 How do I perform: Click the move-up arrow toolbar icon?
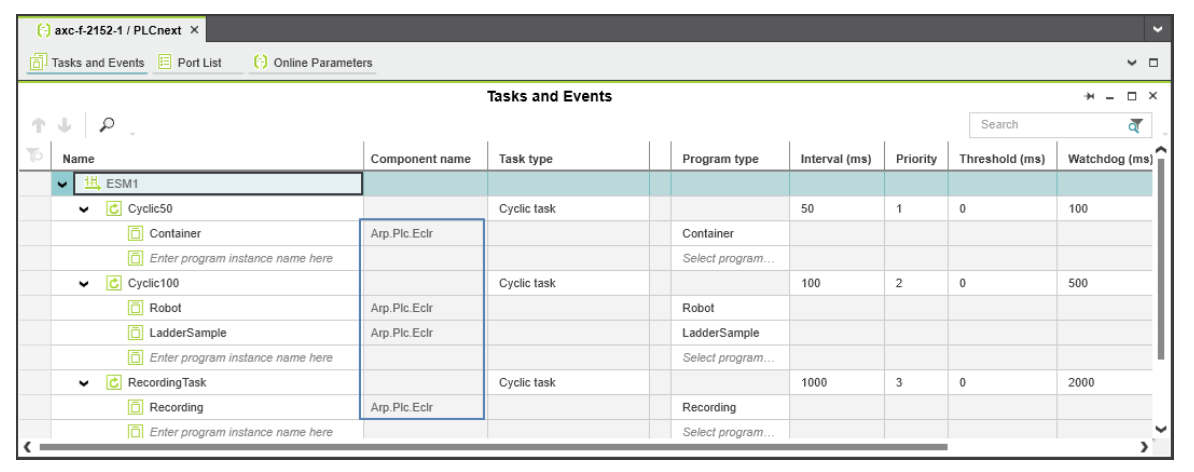click(38, 125)
